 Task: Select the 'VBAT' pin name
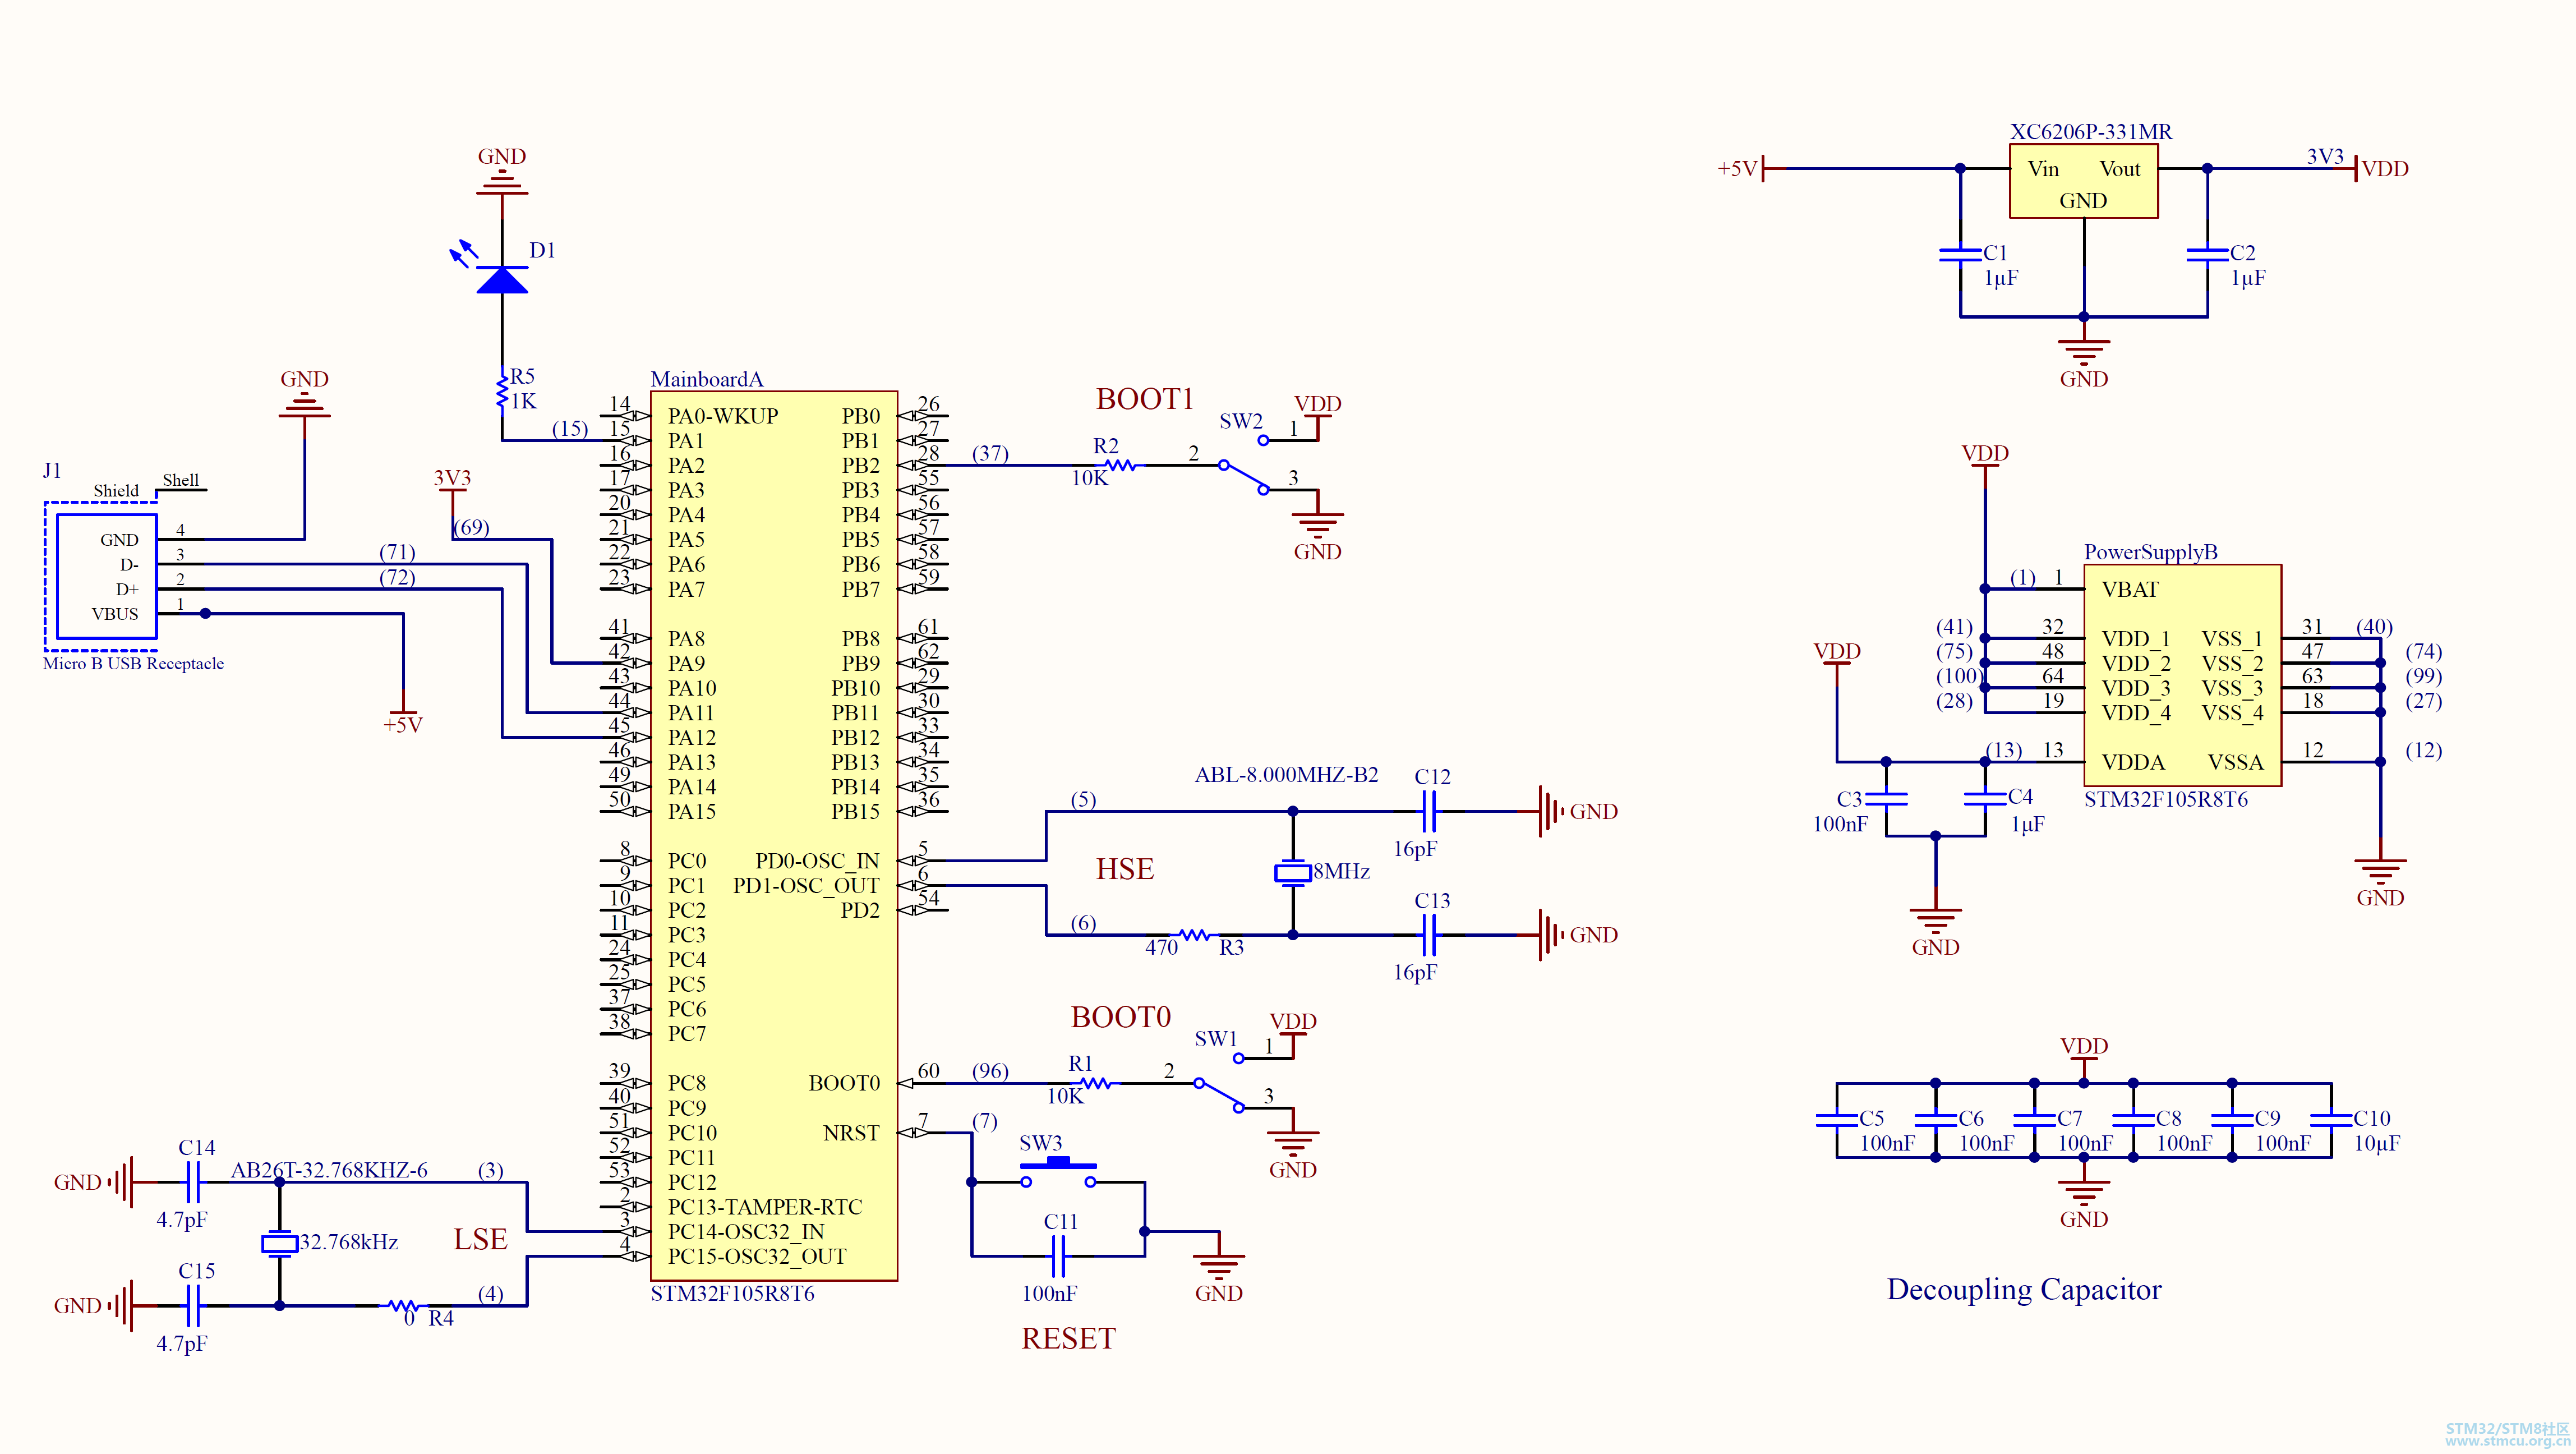click(x=2130, y=589)
